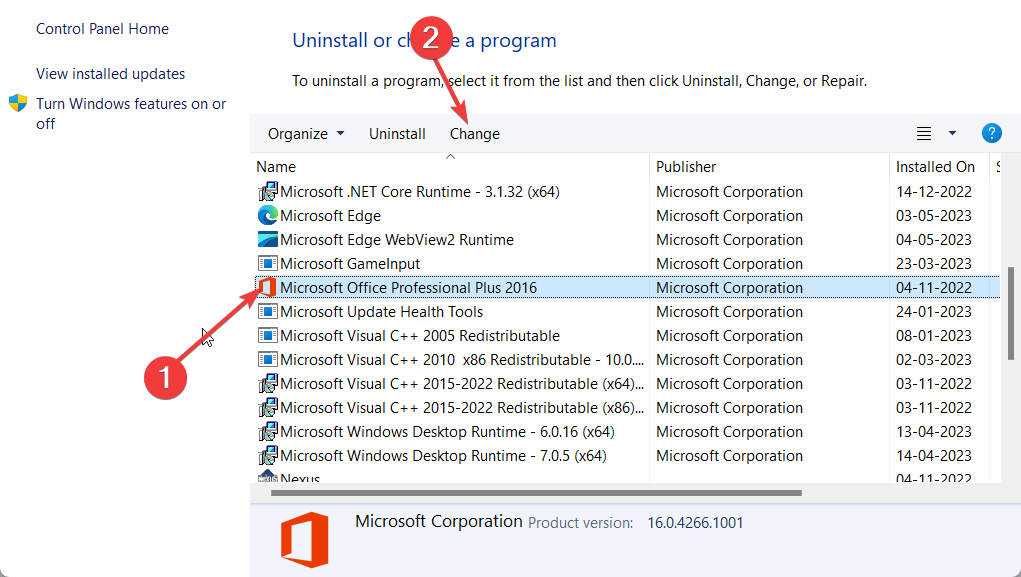Select Microsoft Edge WebView2 Runtime entry

click(x=397, y=240)
